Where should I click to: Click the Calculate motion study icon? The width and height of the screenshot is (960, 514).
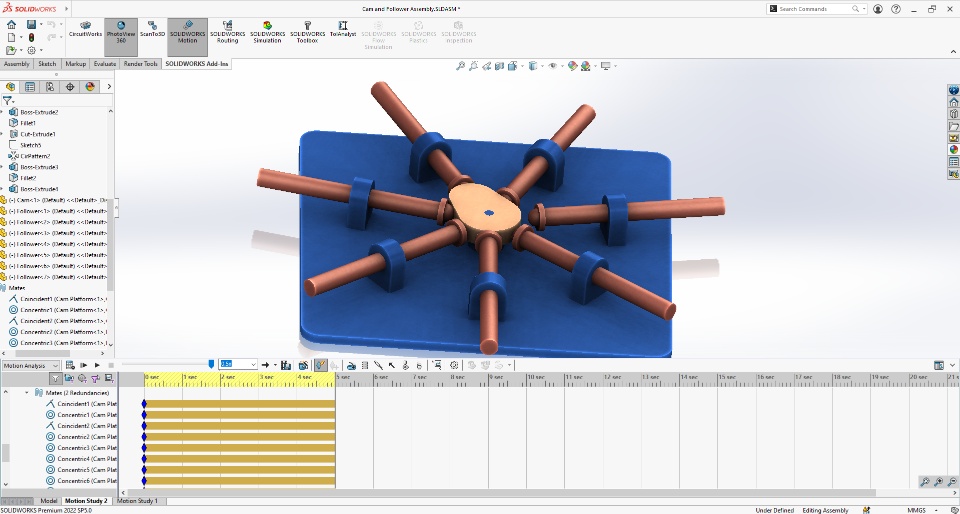pos(70,365)
